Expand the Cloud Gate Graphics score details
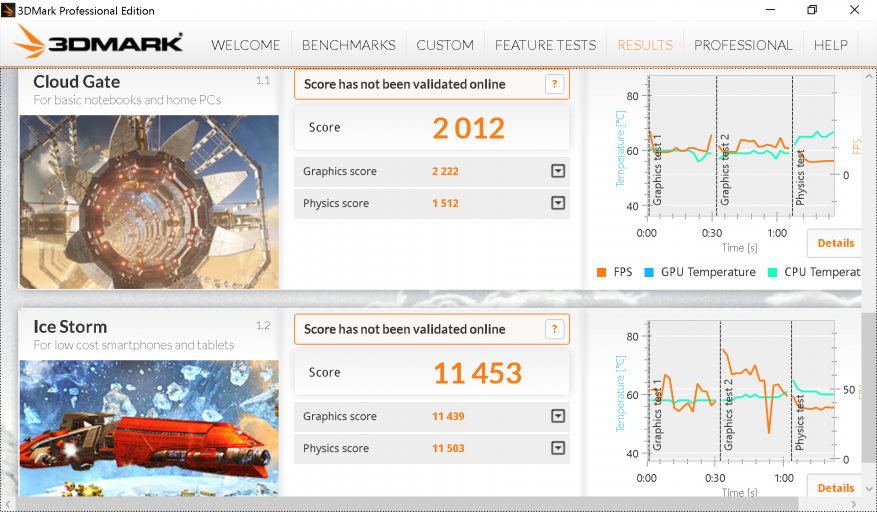The image size is (877, 512). [x=558, y=171]
